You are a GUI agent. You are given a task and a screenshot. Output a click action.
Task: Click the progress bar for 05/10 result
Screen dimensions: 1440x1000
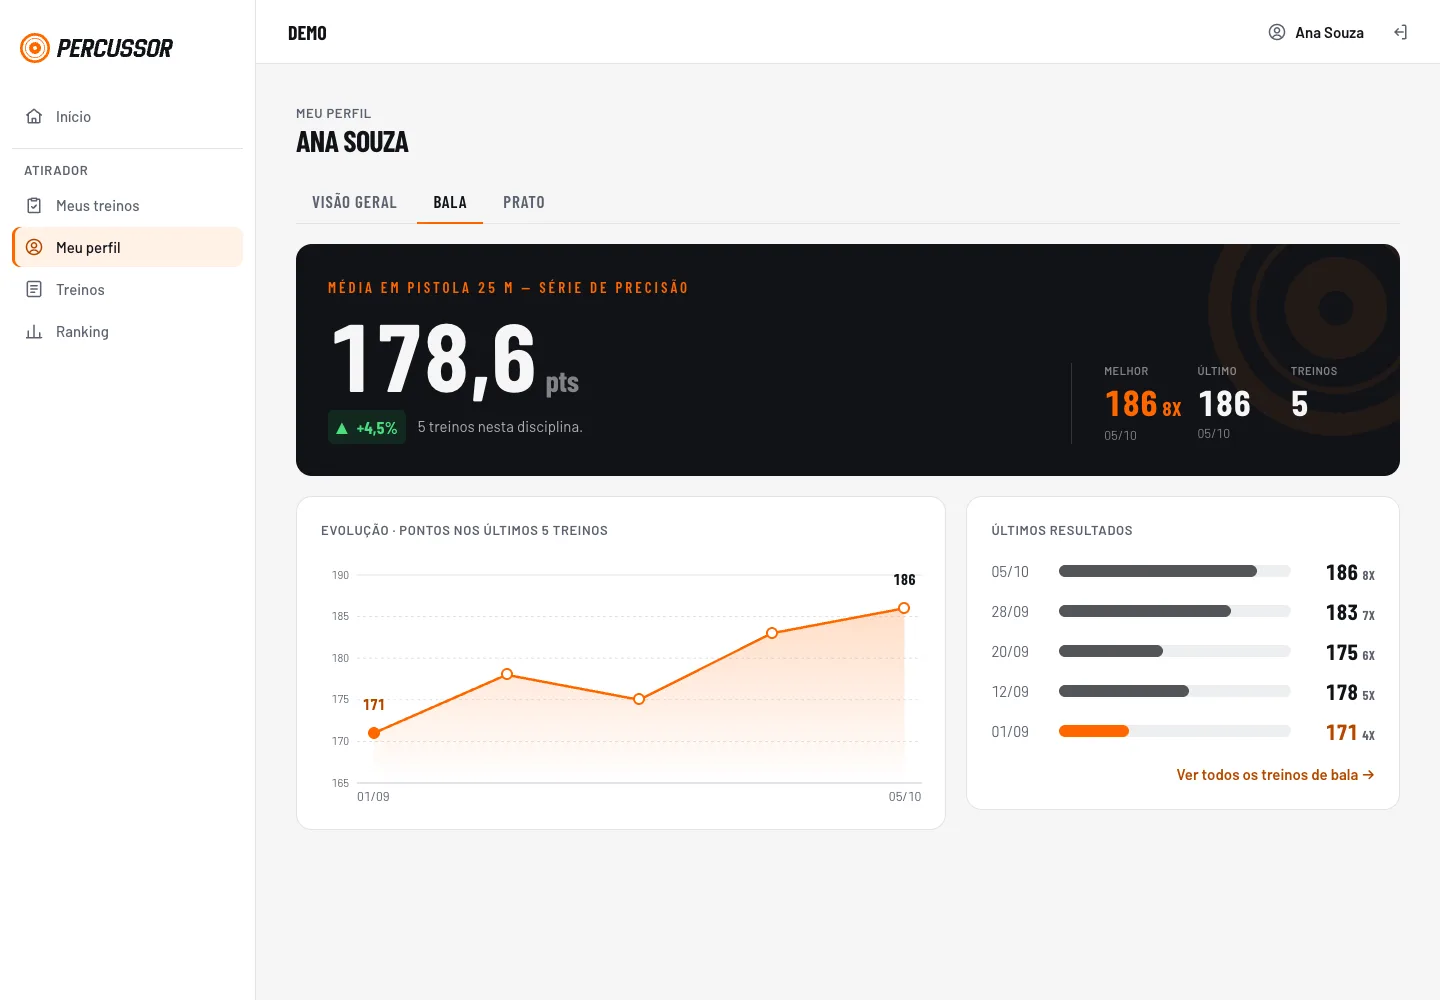(x=1175, y=572)
